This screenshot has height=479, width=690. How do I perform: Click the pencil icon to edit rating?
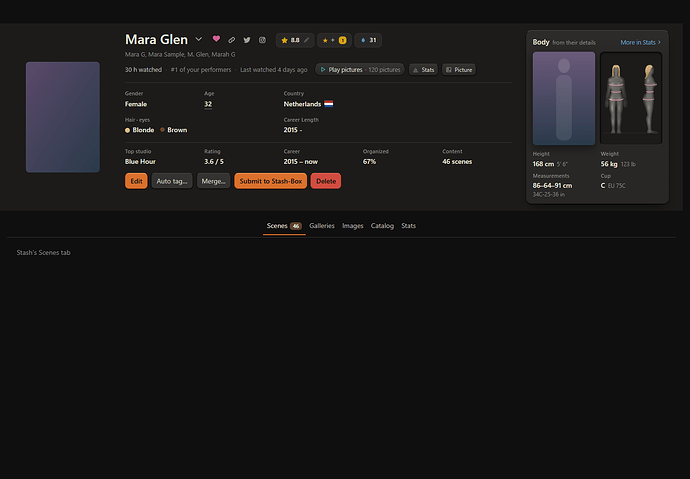coord(307,40)
